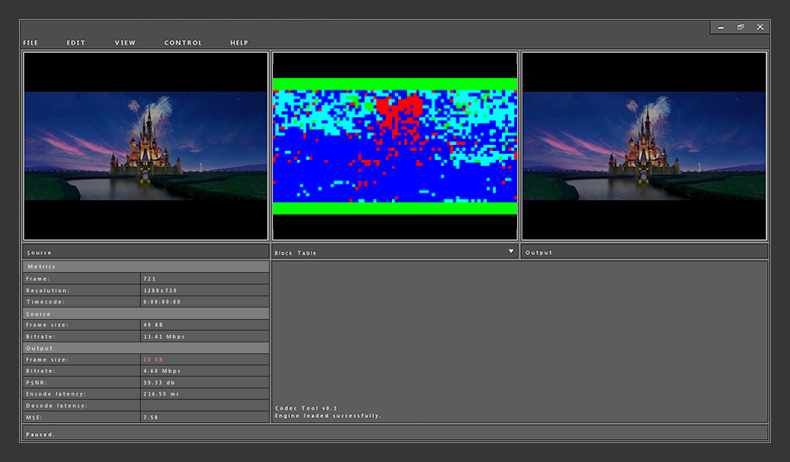Click the Source video preview of the castle

(x=146, y=146)
